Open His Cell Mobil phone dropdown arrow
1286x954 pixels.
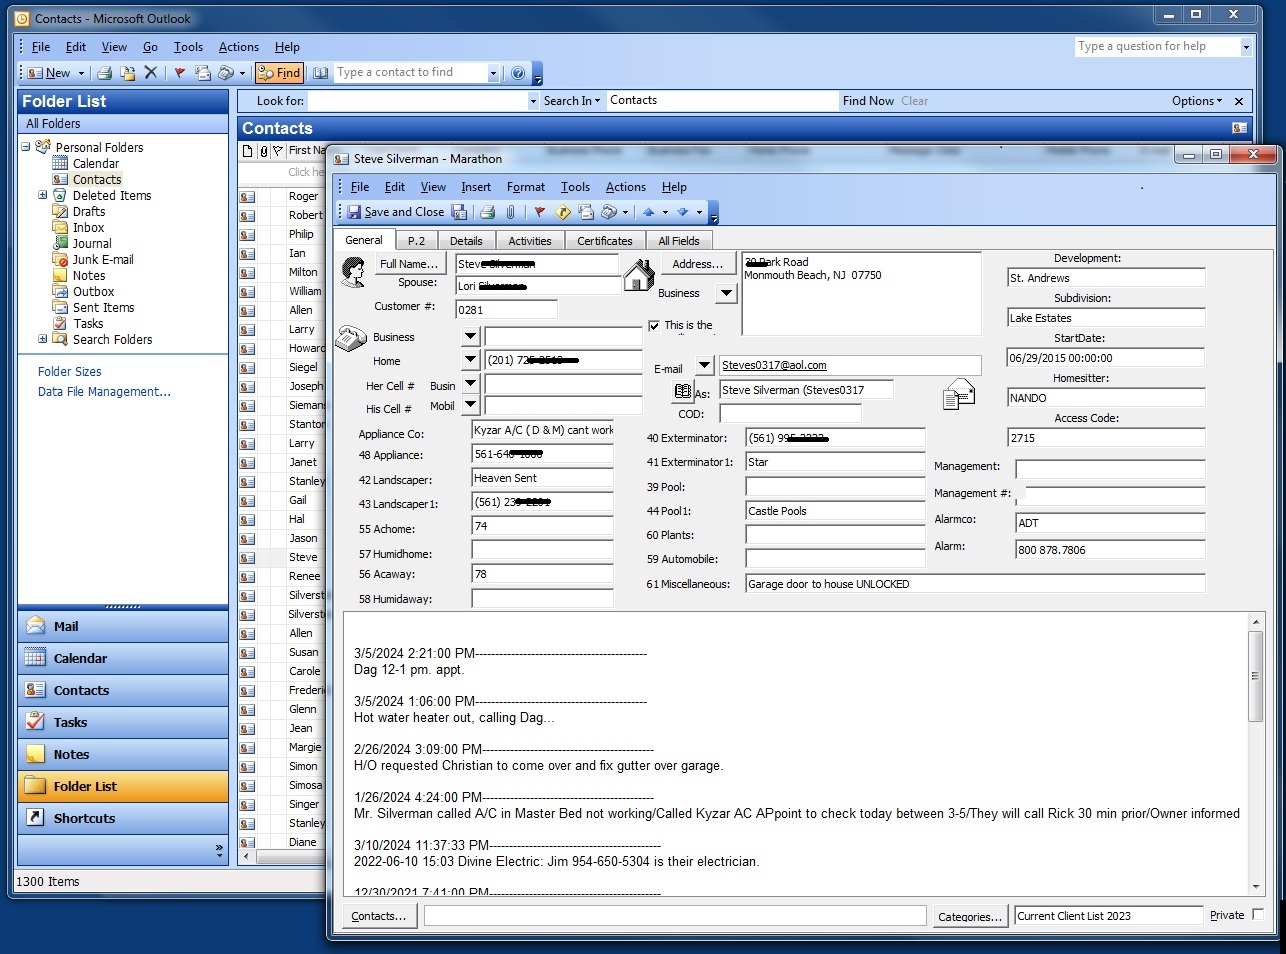[470, 405]
